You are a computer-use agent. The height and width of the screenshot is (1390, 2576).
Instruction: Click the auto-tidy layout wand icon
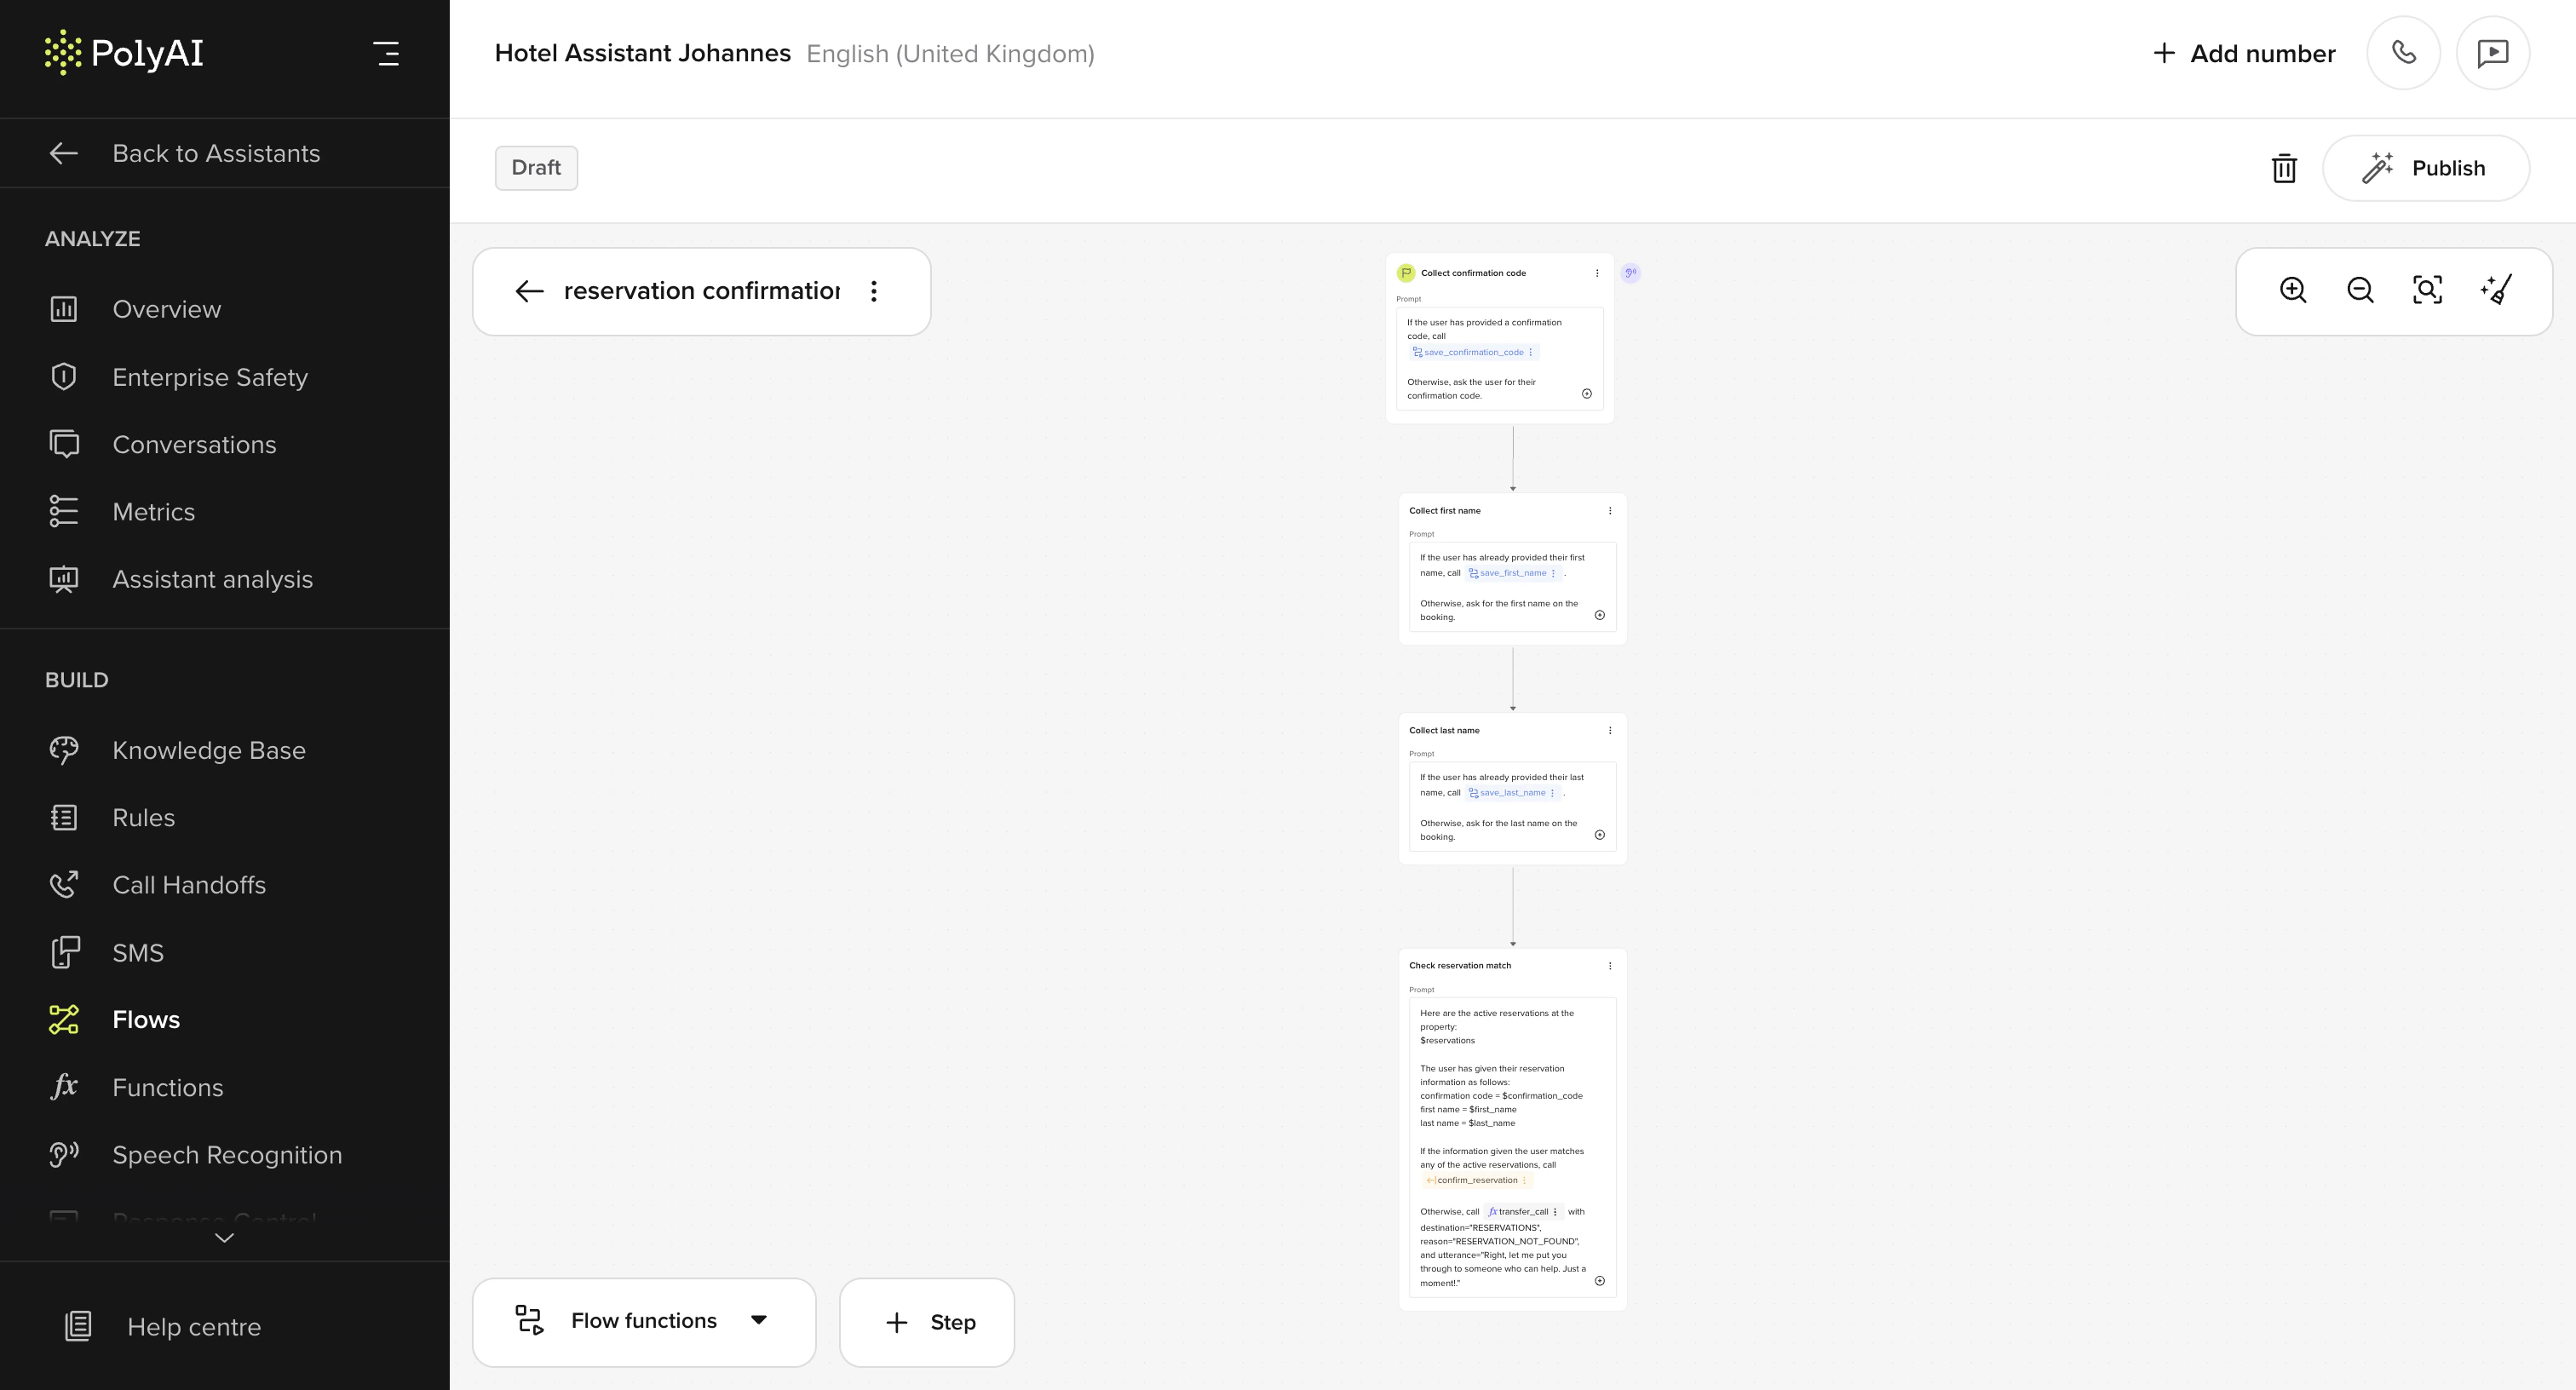[x=2496, y=290]
